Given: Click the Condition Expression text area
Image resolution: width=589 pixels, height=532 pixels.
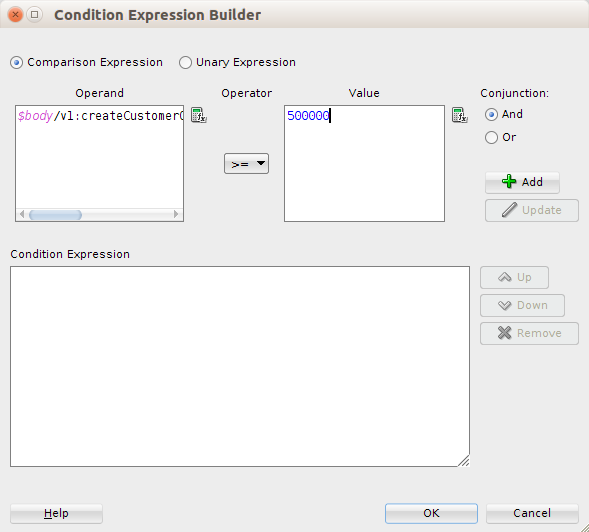Looking at the screenshot, I should 240,367.
